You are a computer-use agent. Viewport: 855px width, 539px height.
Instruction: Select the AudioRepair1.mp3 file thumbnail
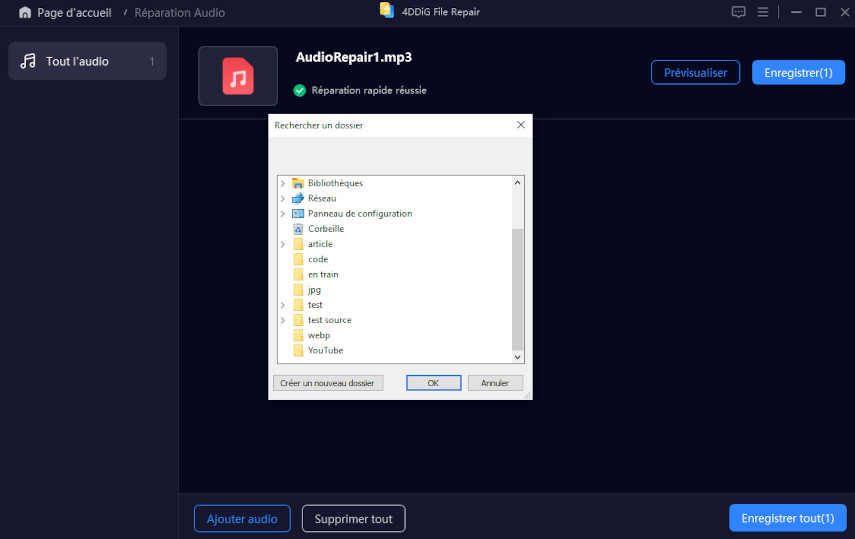pyautogui.click(x=238, y=76)
